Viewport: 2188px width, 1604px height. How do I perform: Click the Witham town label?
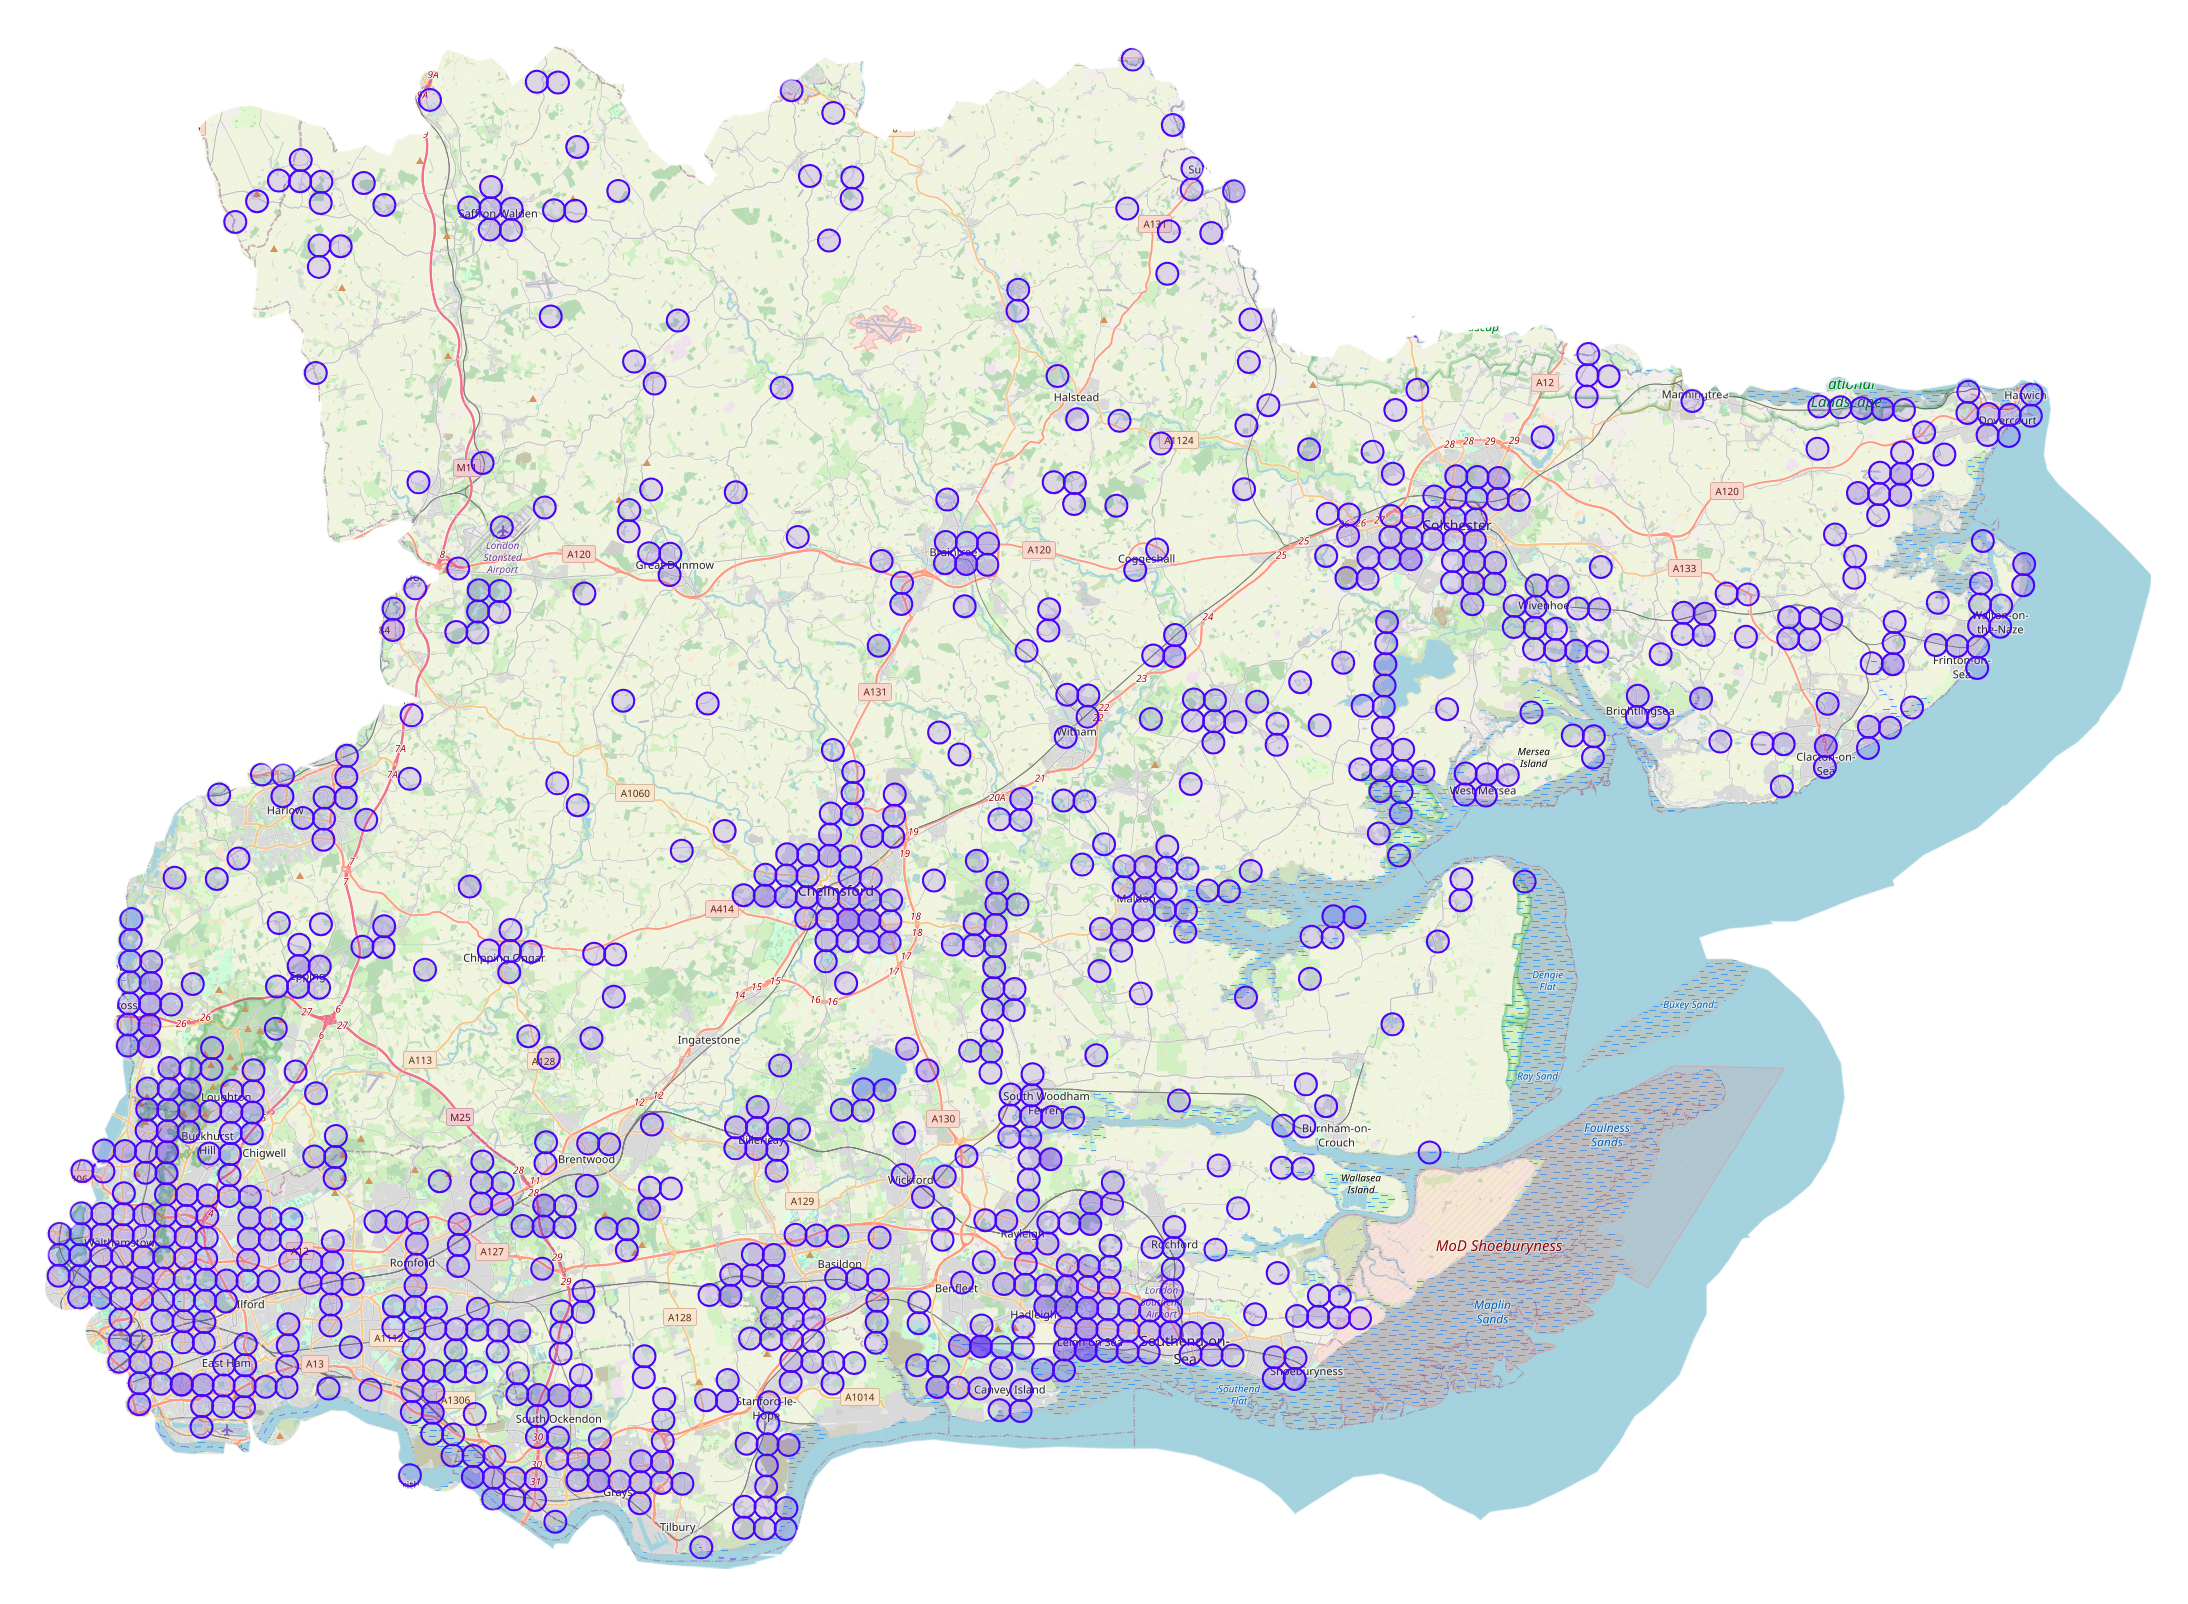click(1076, 732)
